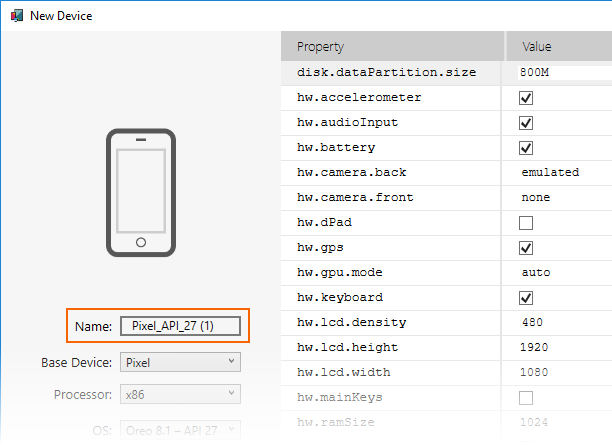Click the New Device window icon
The height and width of the screenshot is (445, 612).
(x=14, y=16)
